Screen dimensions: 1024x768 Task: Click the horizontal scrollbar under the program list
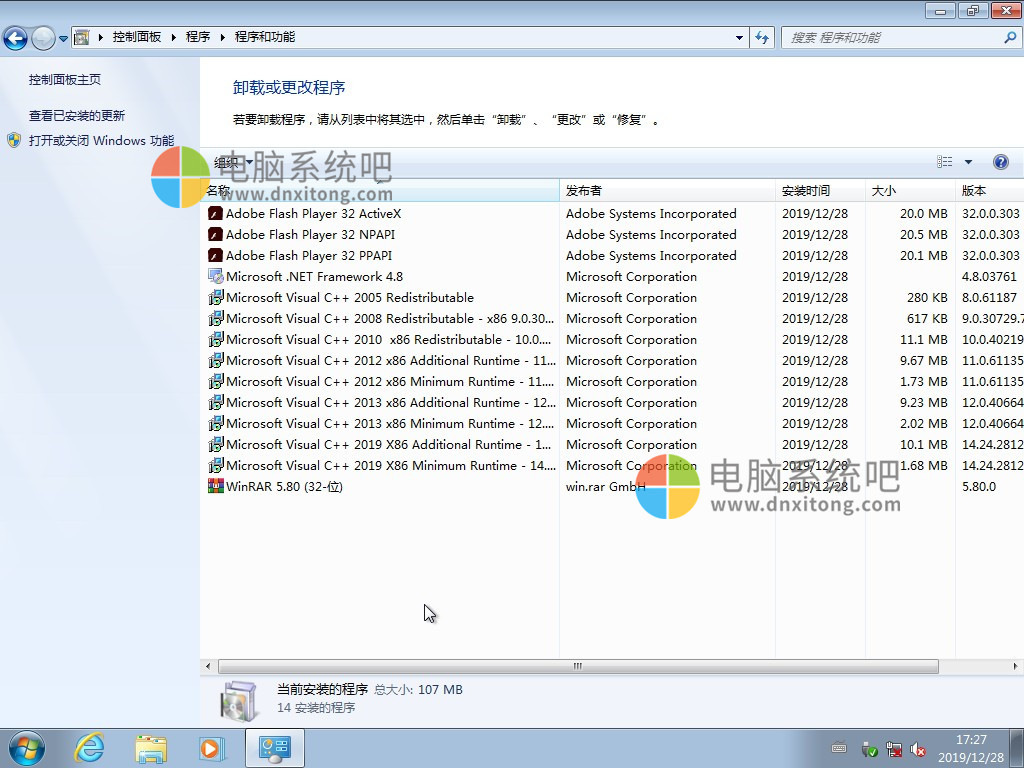[x=577, y=666]
